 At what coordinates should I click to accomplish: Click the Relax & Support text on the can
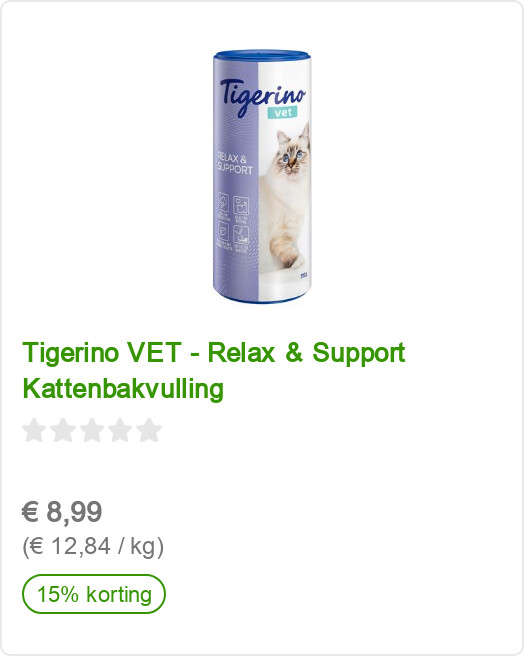tap(235, 164)
